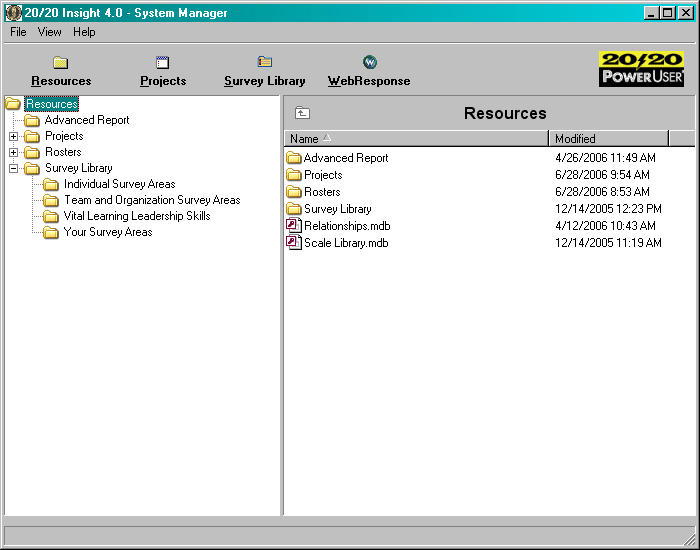Click the Resources toolbar label
Image resolution: width=700 pixels, height=550 pixels.
61,81
